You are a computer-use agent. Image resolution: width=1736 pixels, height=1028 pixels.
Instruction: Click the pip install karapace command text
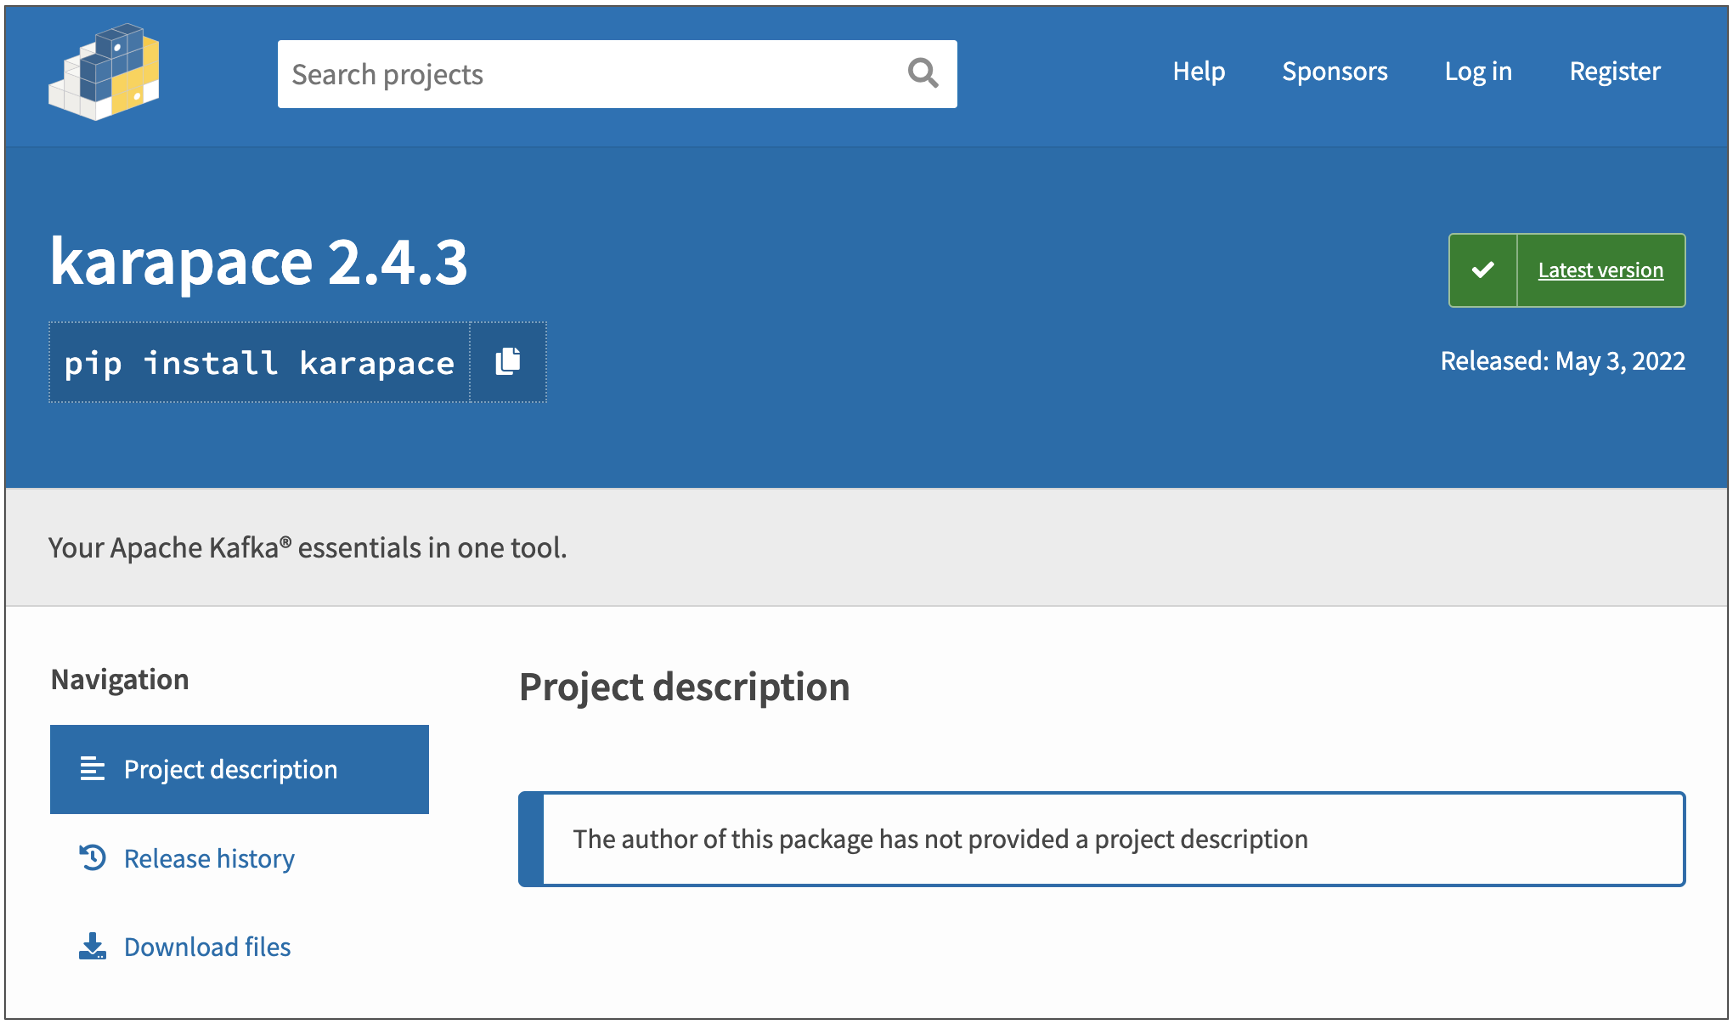point(259,363)
